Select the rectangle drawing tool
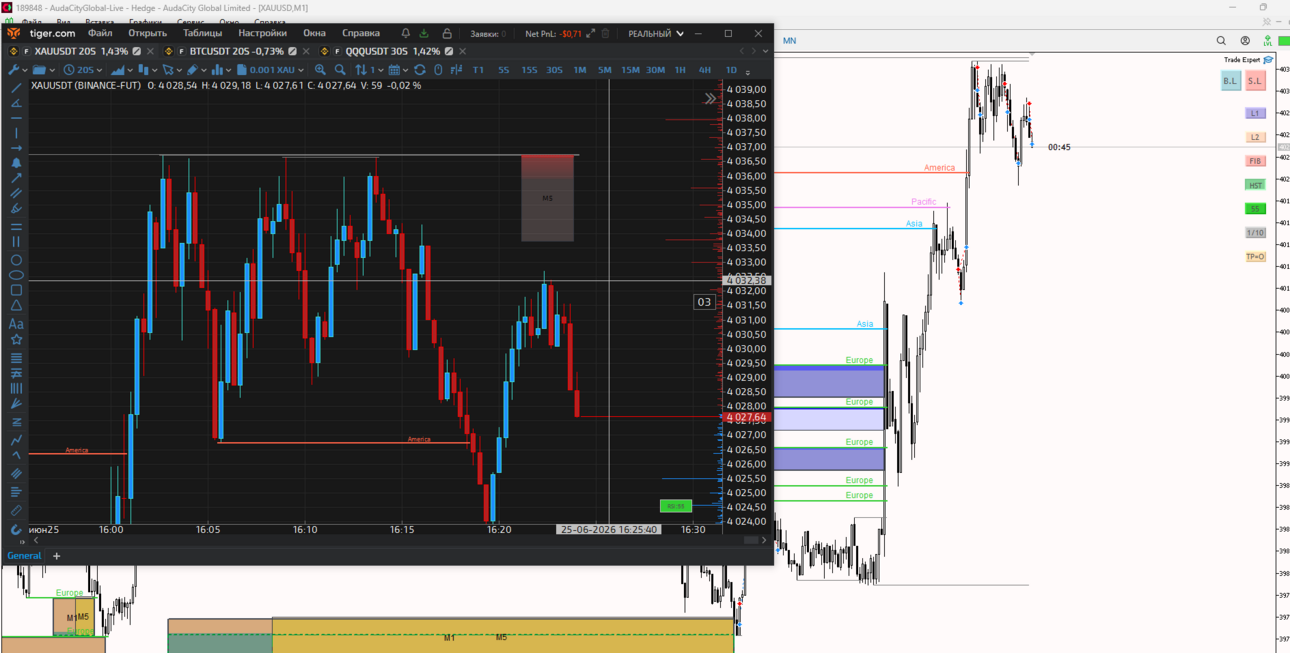Screen dimensions: 1290x653 (16, 290)
